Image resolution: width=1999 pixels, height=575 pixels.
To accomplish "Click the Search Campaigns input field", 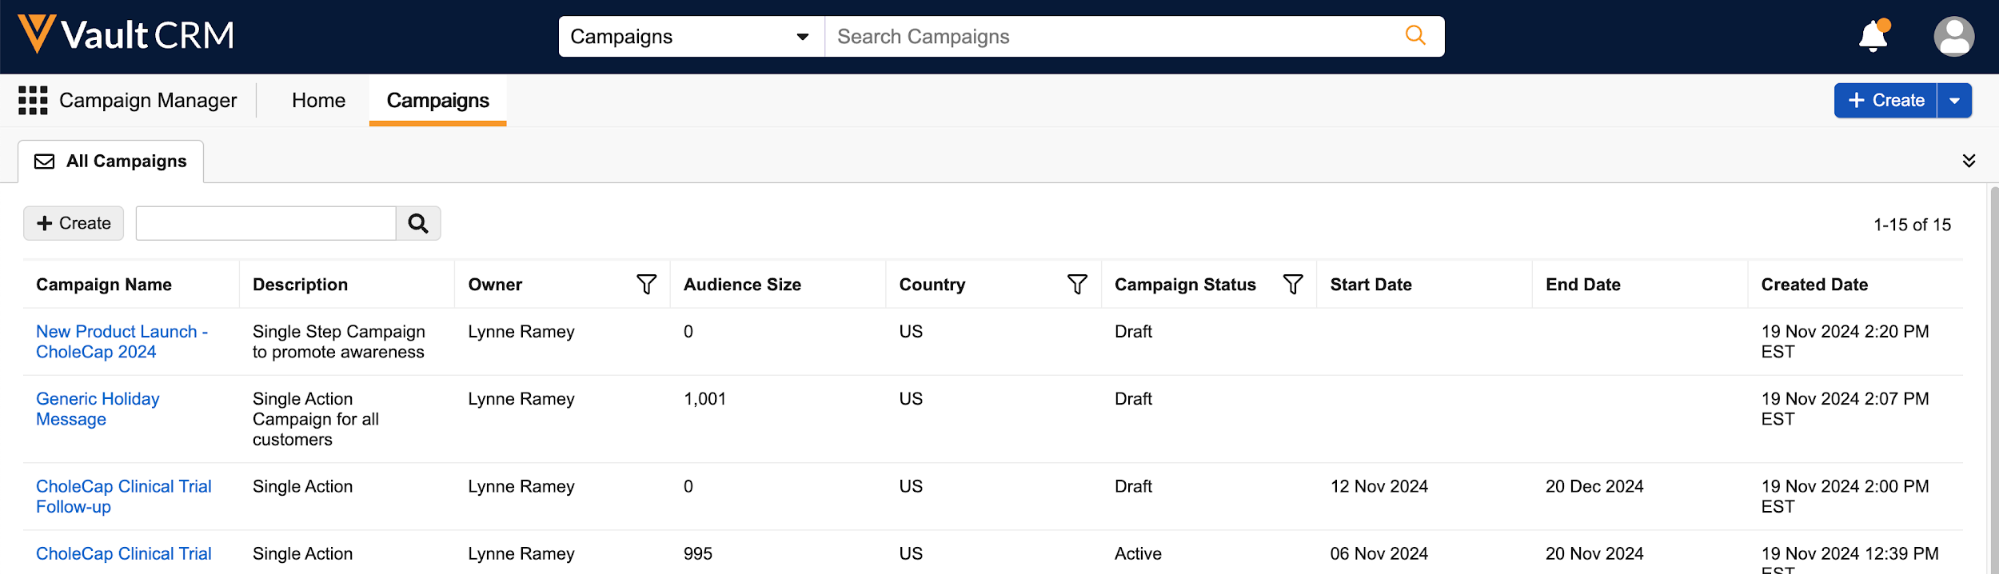I will (x=1110, y=37).
